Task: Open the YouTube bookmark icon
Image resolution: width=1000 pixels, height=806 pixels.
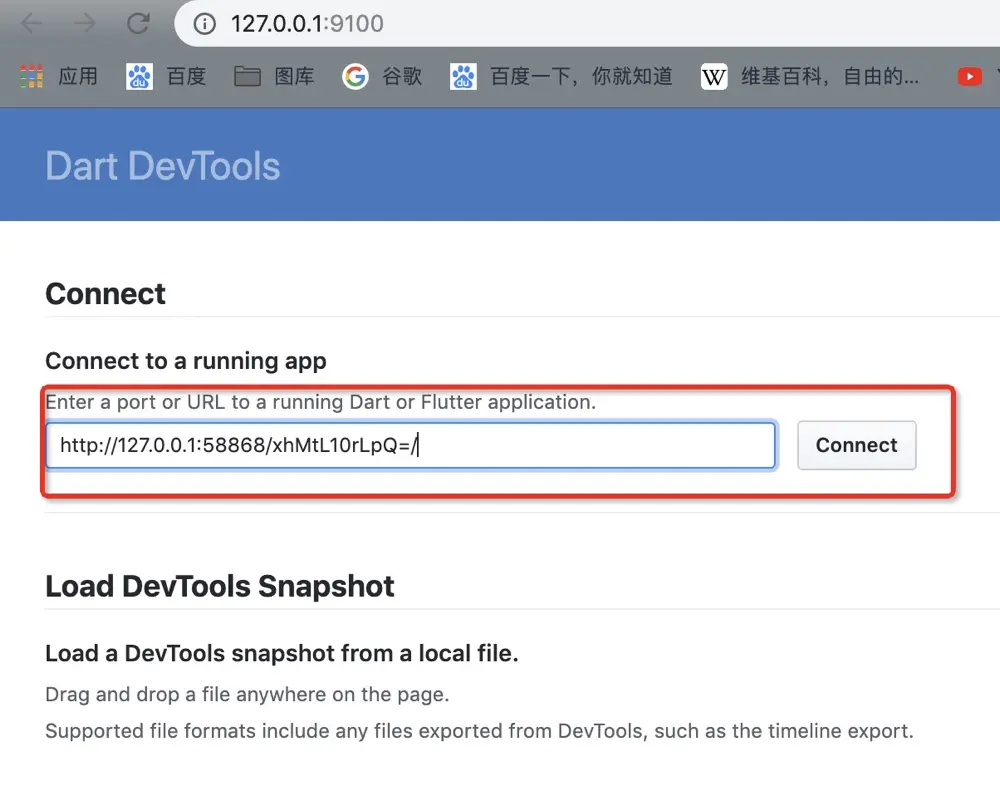Action: pyautogui.click(x=969, y=77)
